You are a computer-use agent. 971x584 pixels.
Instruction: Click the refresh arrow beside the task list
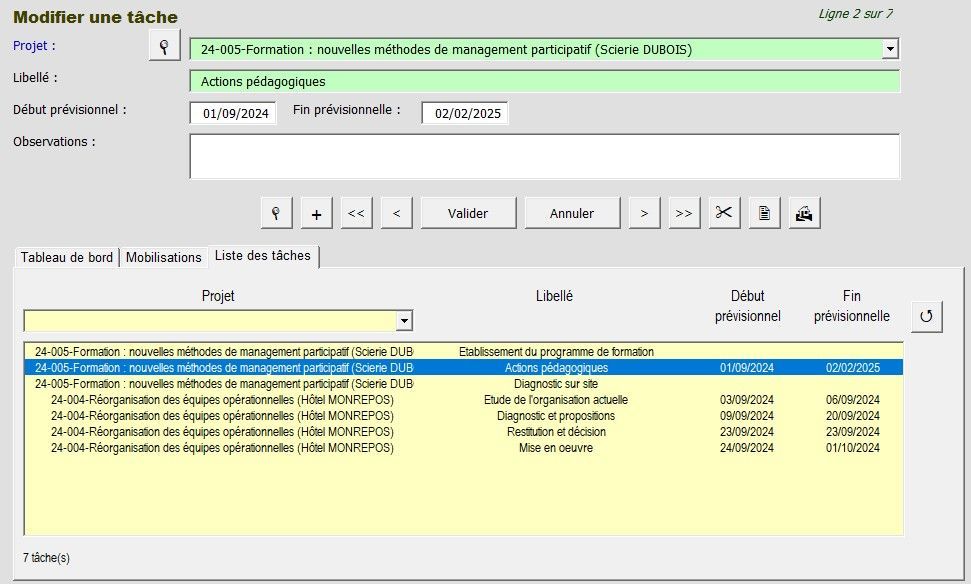pyautogui.click(x=926, y=317)
